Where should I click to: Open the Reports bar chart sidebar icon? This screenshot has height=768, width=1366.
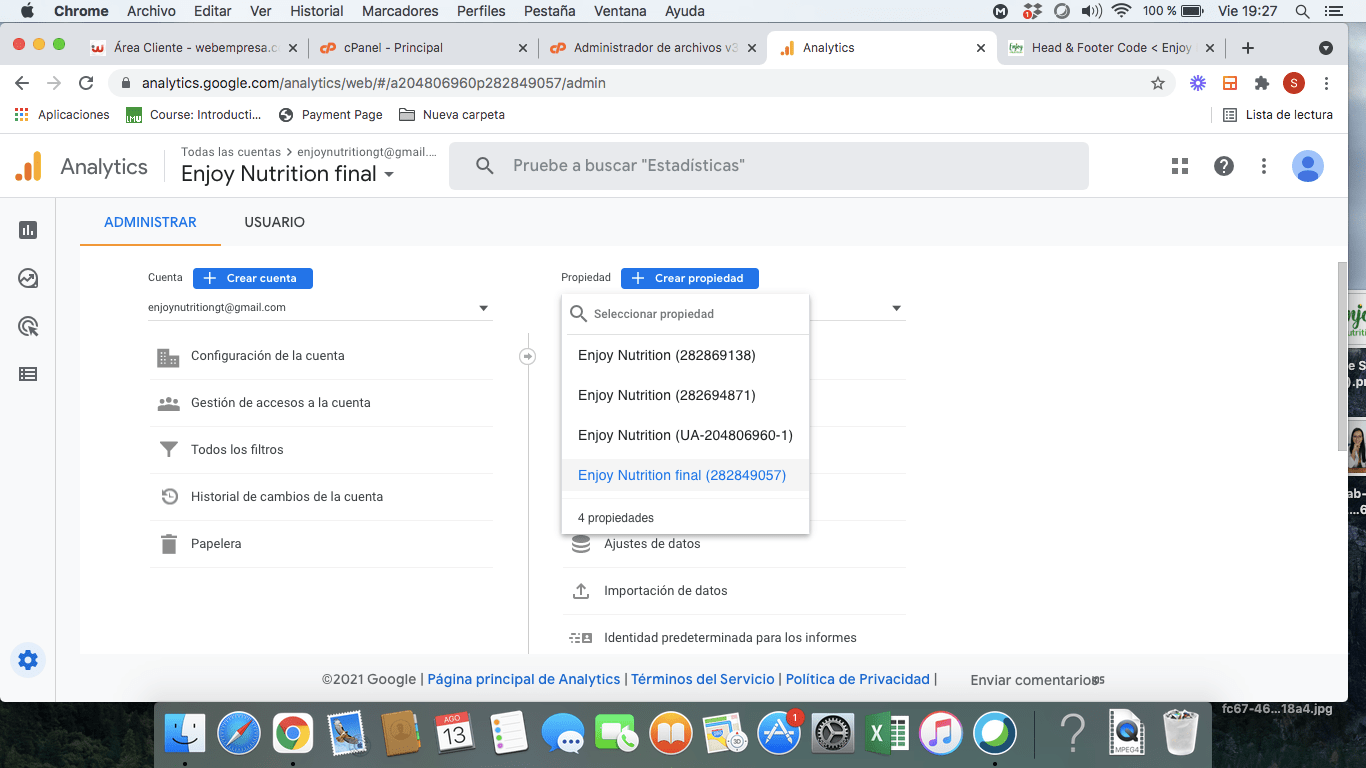[28, 230]
